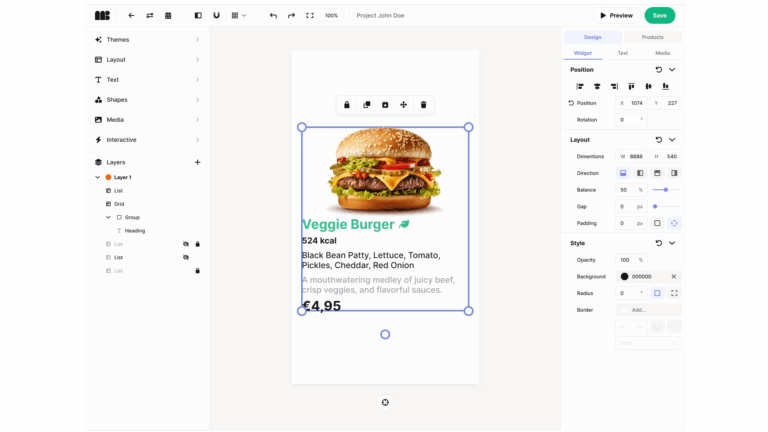Open the Widget sub-tab
Screen dimensions: 768x432
click(583, 53)
